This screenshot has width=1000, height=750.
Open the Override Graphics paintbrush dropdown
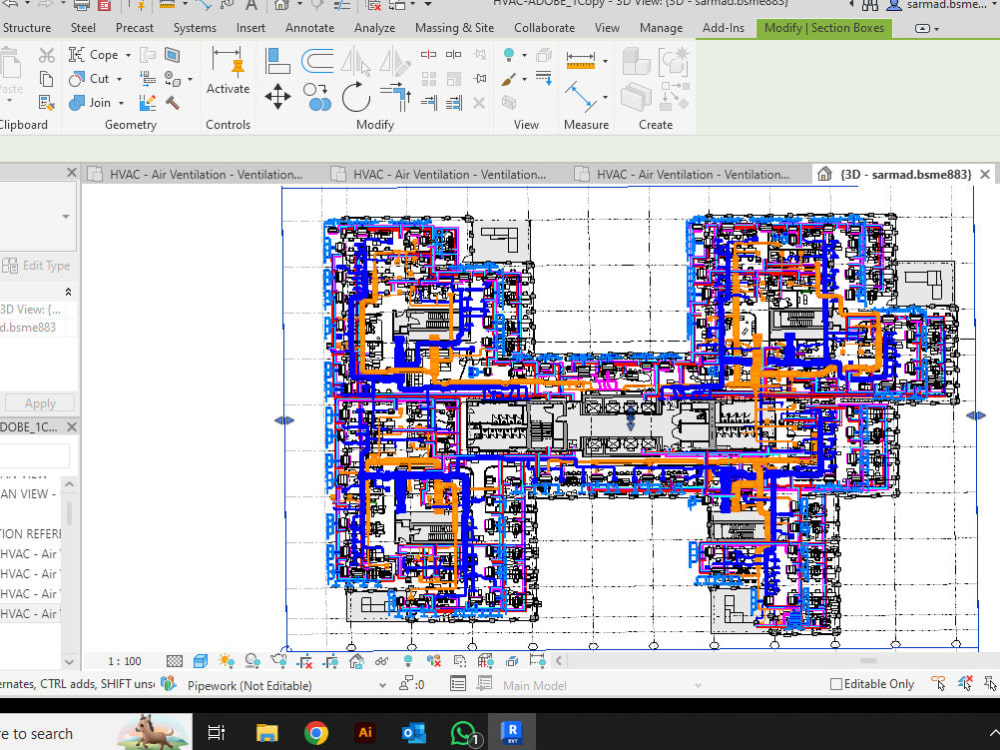pyautogui.click(x=524, y=80)
